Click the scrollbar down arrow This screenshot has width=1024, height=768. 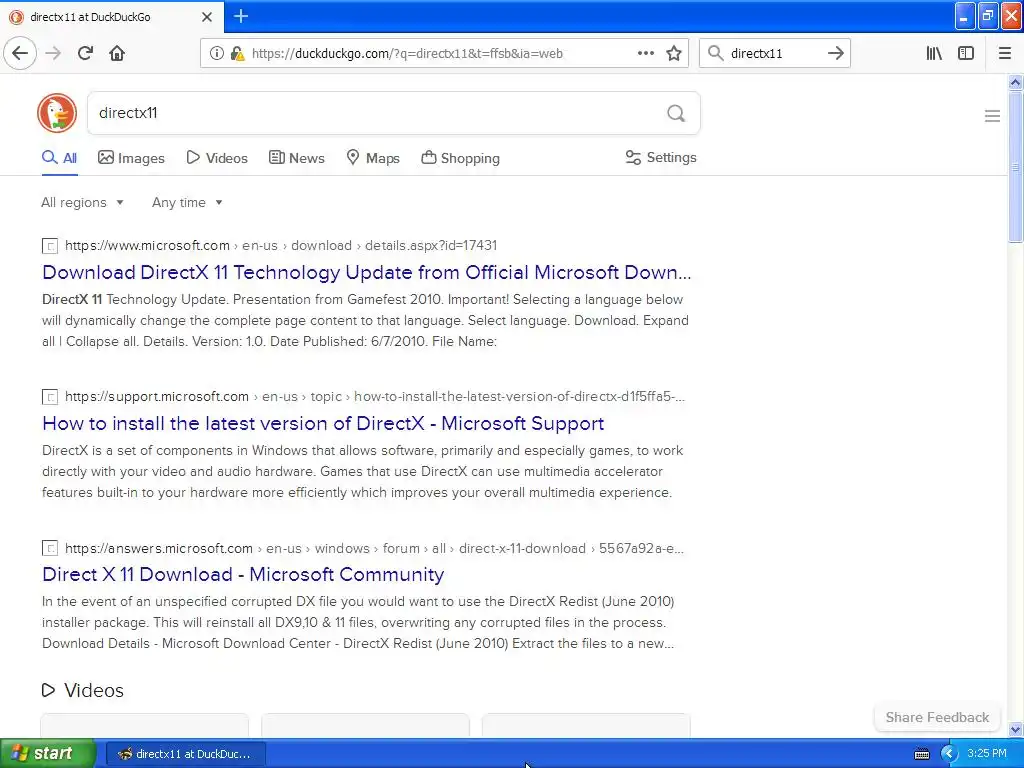(x=1015, y=729)
